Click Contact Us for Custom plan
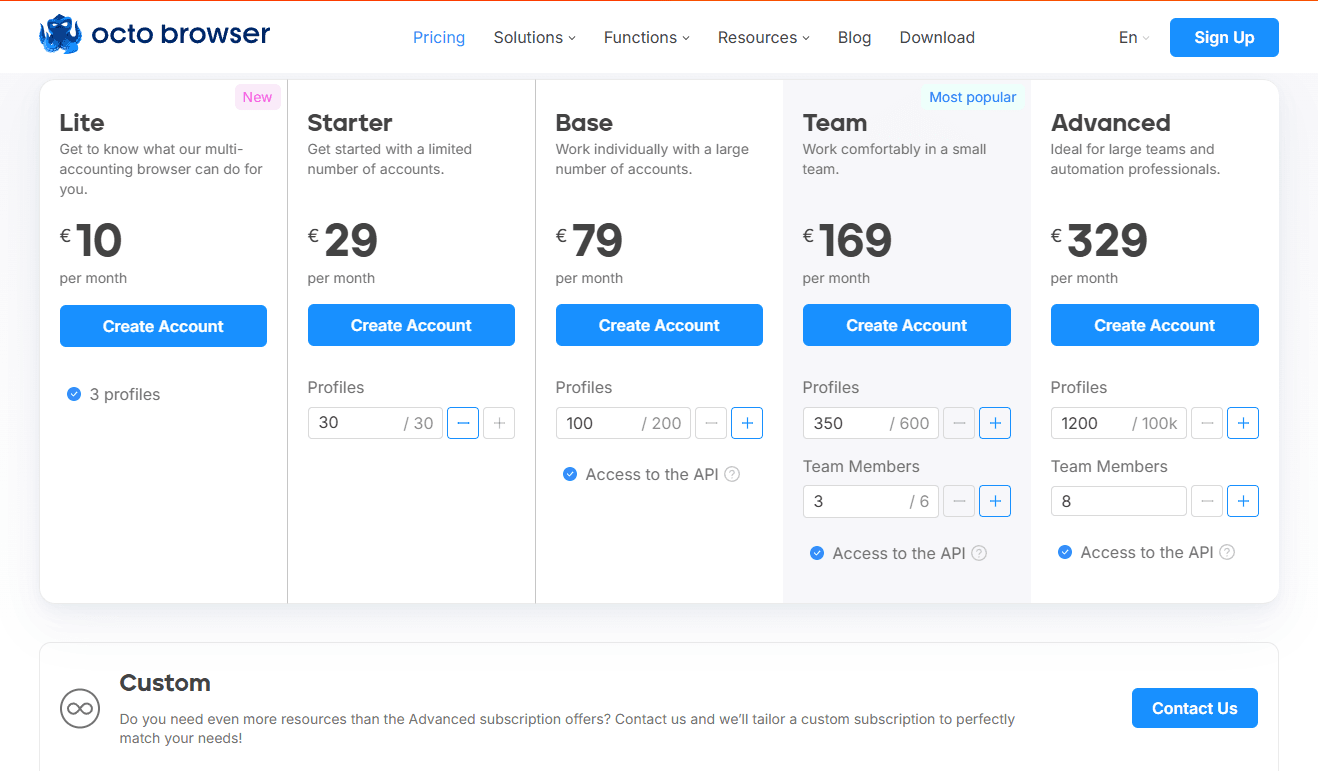 pyautogui.click(x=1195, y=708)
